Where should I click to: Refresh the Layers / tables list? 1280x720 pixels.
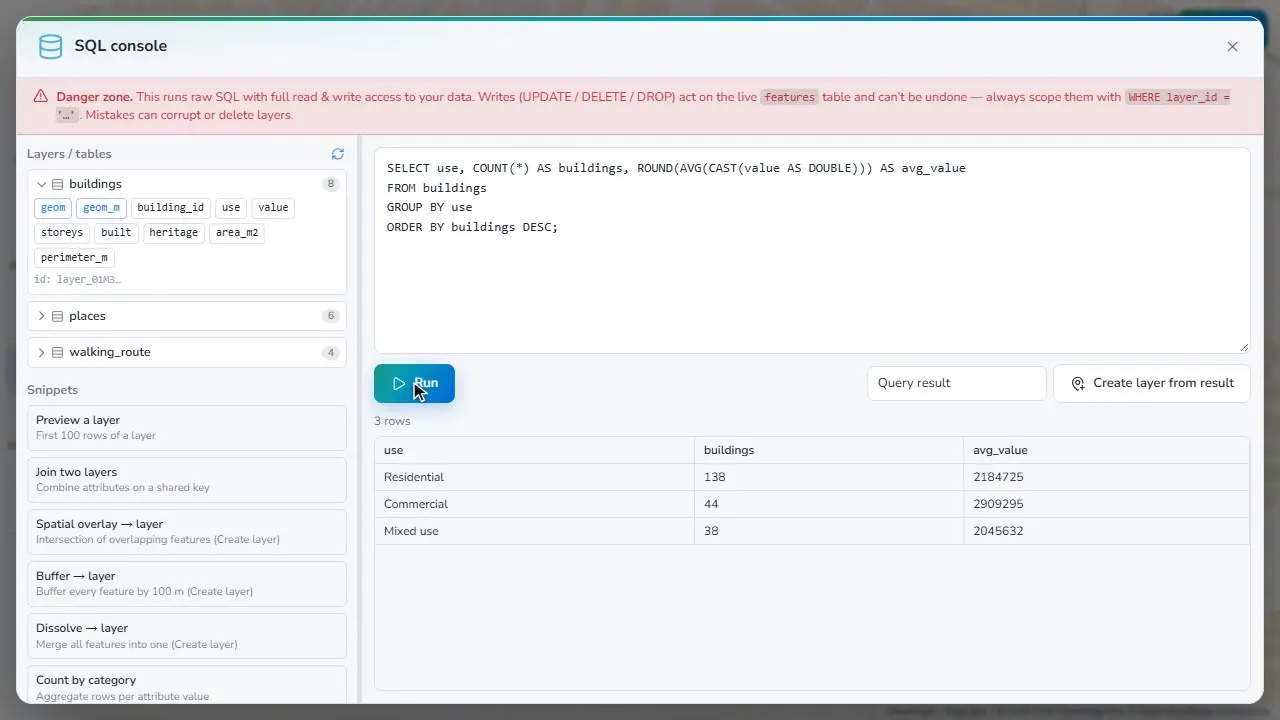[x=338, y=154]
